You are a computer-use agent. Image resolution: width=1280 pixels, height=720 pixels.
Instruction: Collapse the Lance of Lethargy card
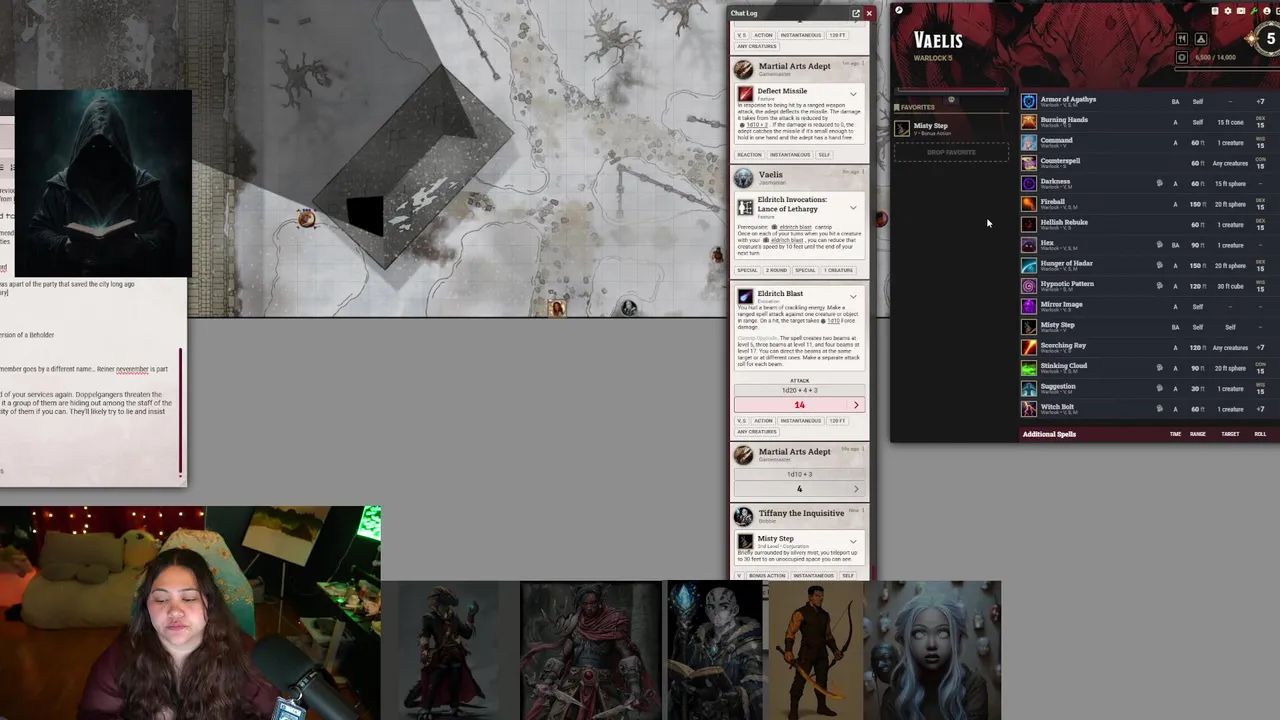[853, 207]
